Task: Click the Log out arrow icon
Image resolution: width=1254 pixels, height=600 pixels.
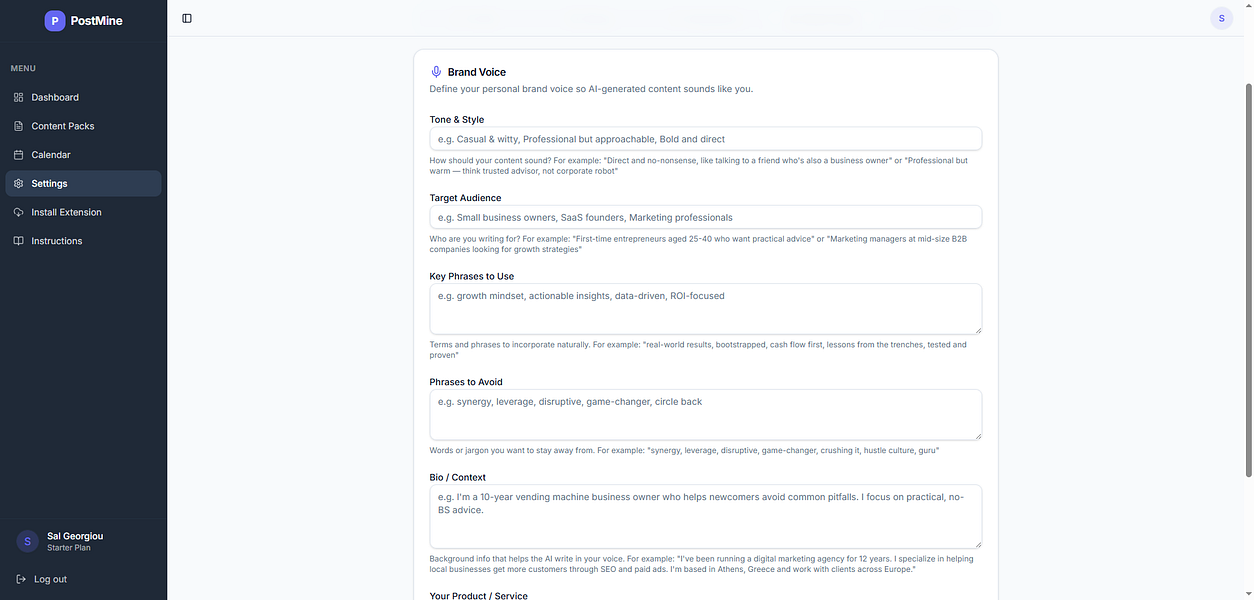Action: pos(22,579)
